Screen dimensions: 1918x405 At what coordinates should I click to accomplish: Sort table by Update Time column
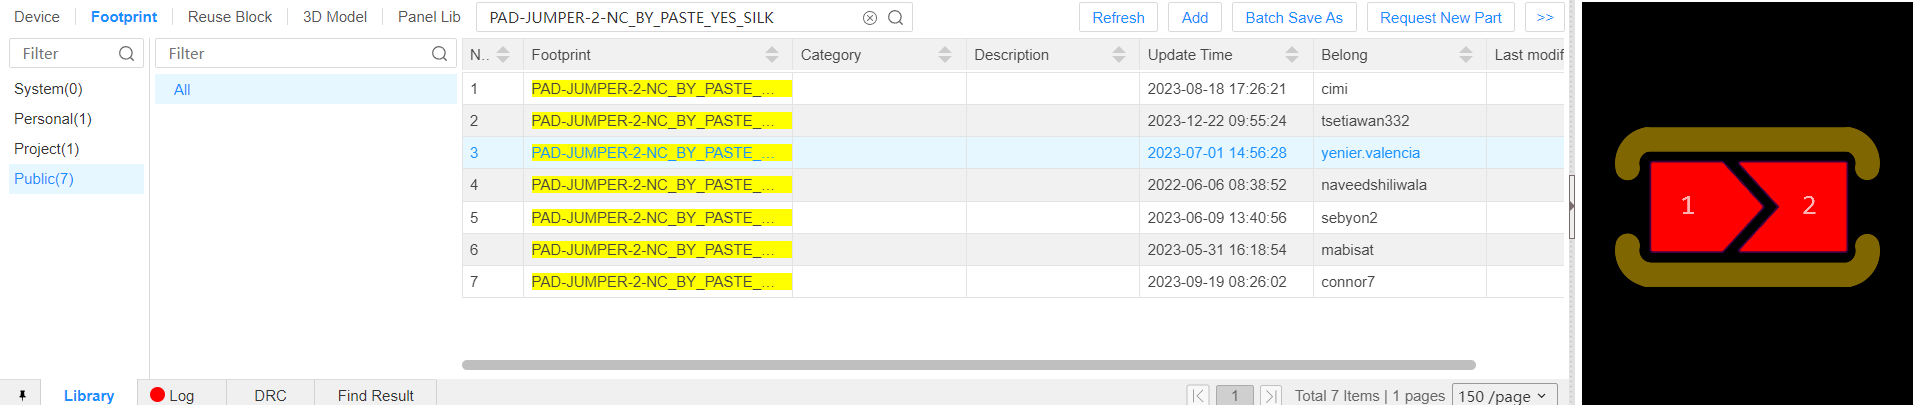pos(1292,55)
